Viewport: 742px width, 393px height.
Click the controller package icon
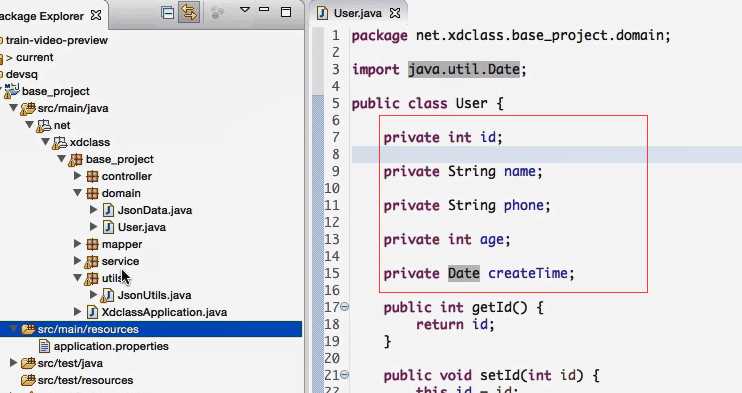(x=92, y=177)
